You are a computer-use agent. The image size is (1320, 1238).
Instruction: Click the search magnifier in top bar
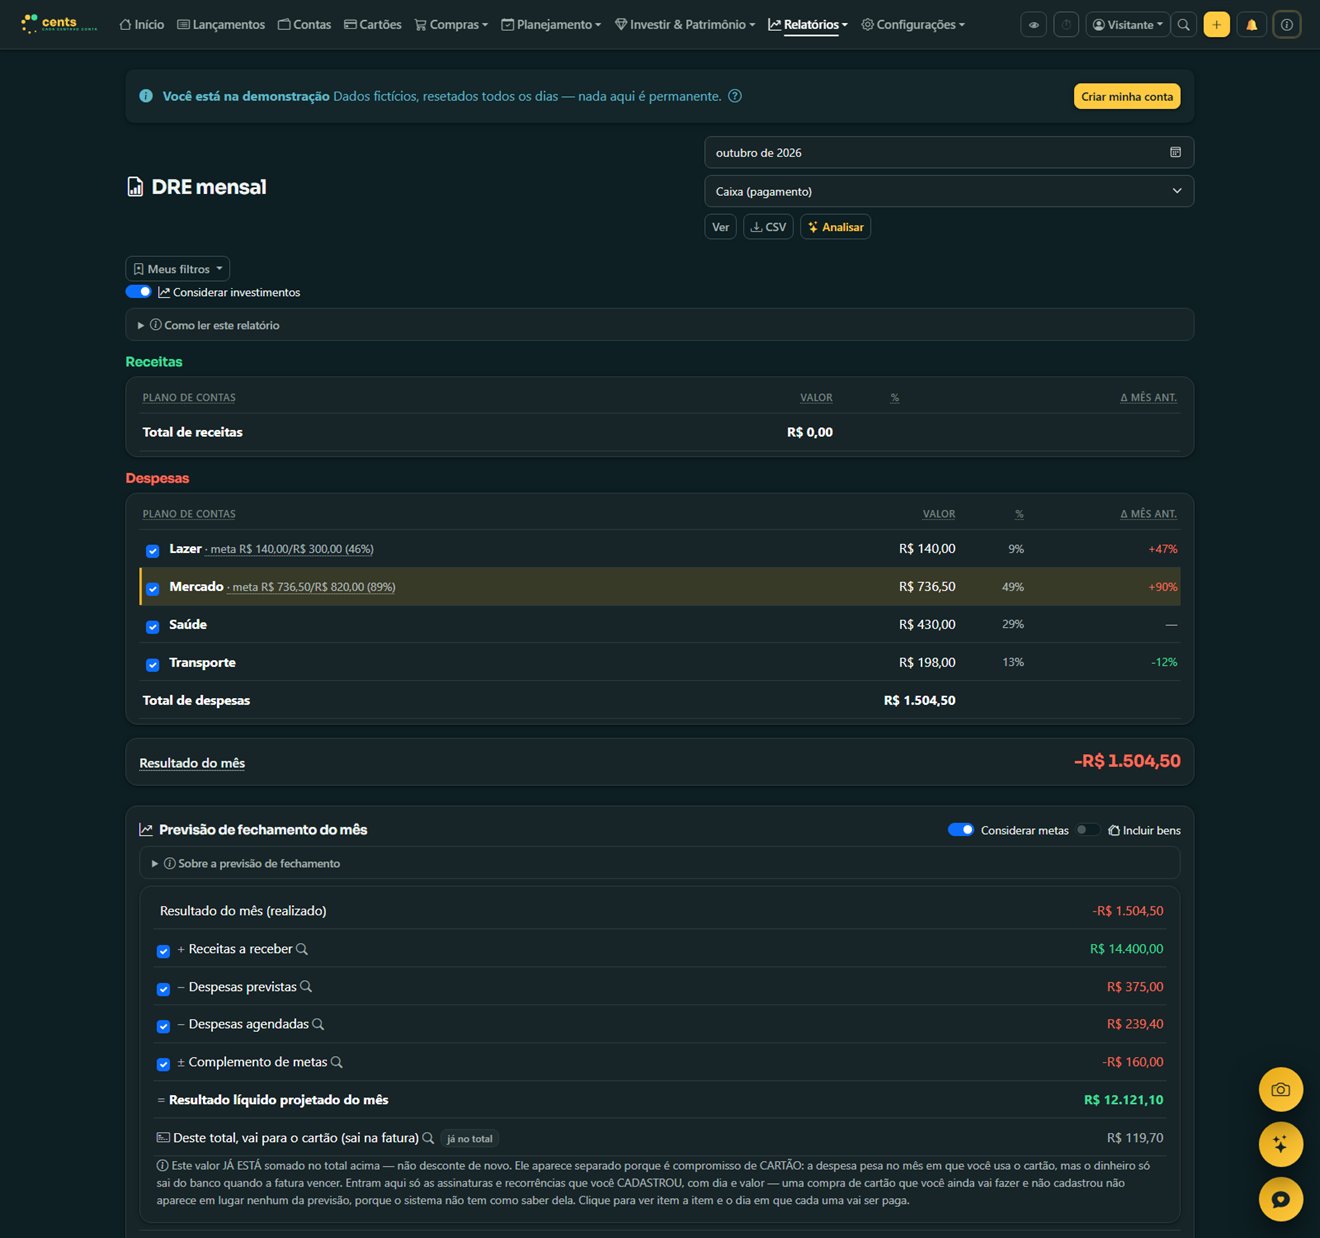tap(1184, 25)
